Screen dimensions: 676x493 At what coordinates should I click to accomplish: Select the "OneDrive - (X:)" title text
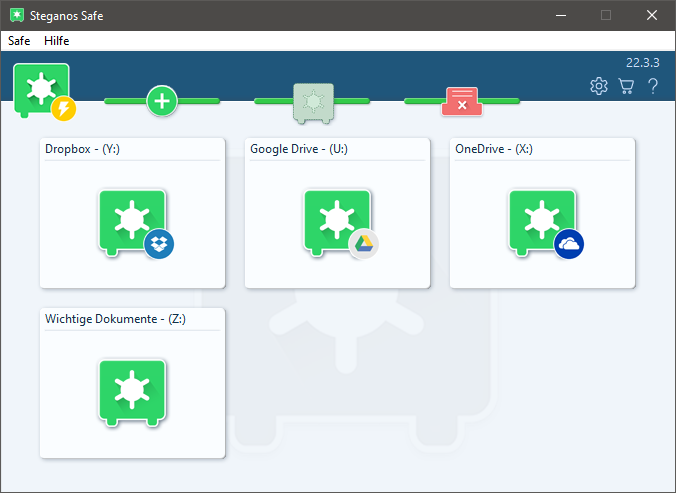tap(494, 149)
